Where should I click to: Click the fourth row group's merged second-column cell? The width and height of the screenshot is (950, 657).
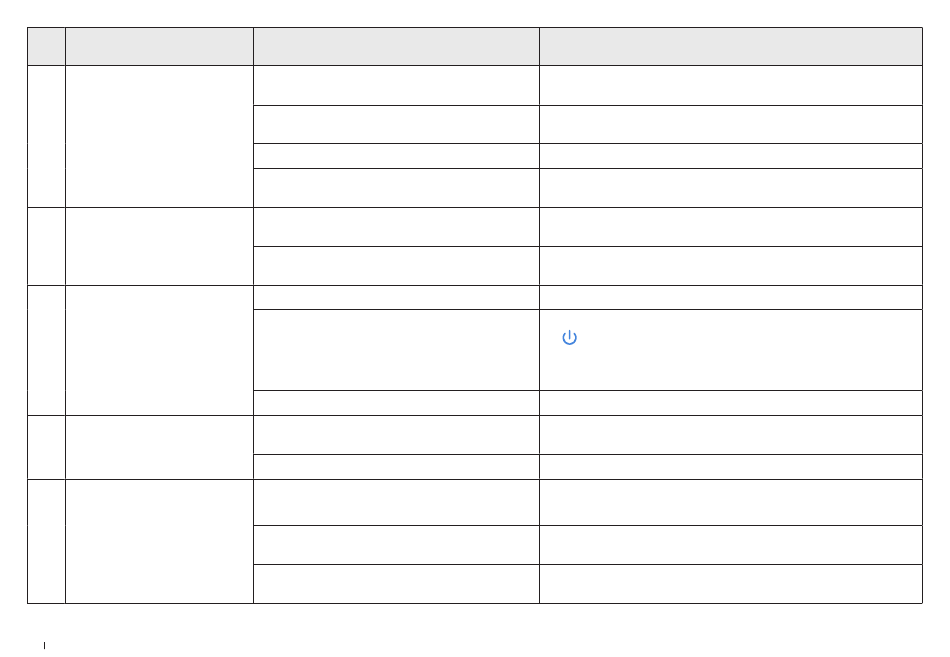159,447
